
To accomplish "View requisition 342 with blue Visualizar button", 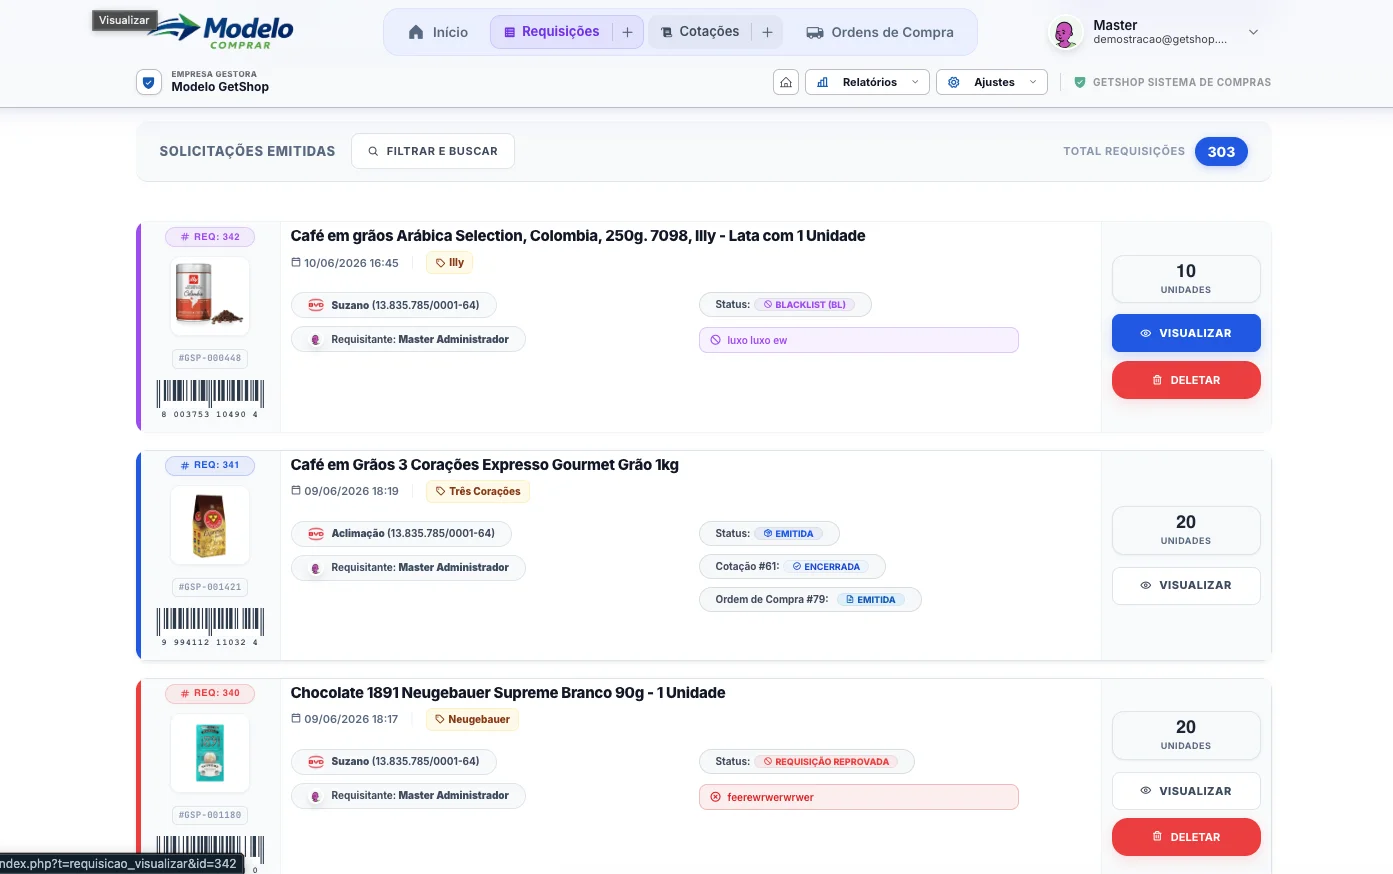I will pyautogui.click(x=1186, y=333).
